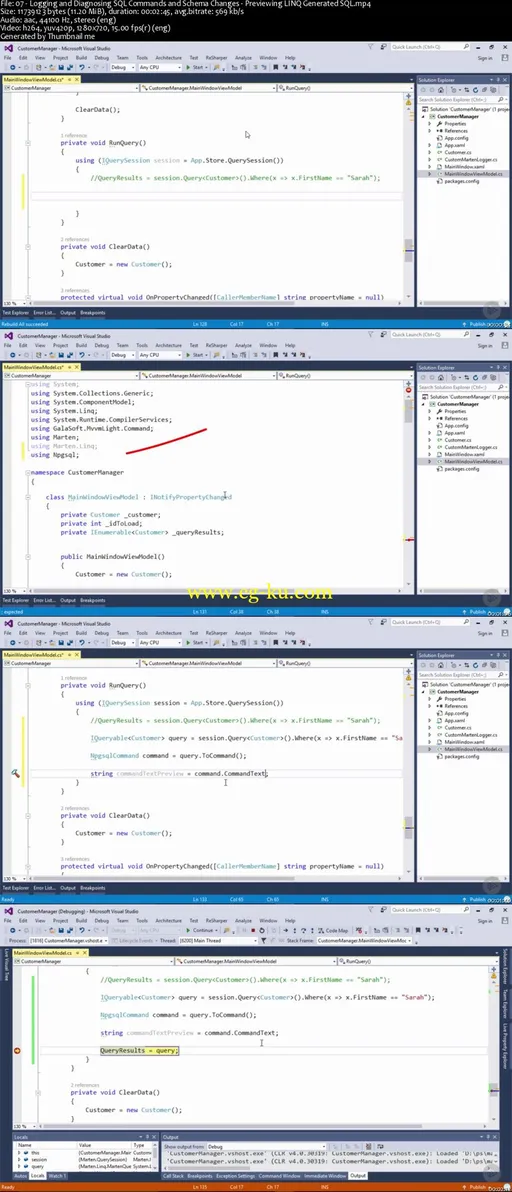
Task: Open the Stack Frame dropdown in debugging frame
Action: [x=365, y=940]
